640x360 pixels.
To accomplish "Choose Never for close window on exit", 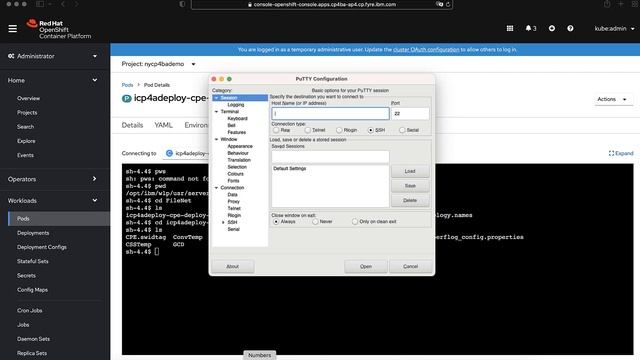I will 315,222.
